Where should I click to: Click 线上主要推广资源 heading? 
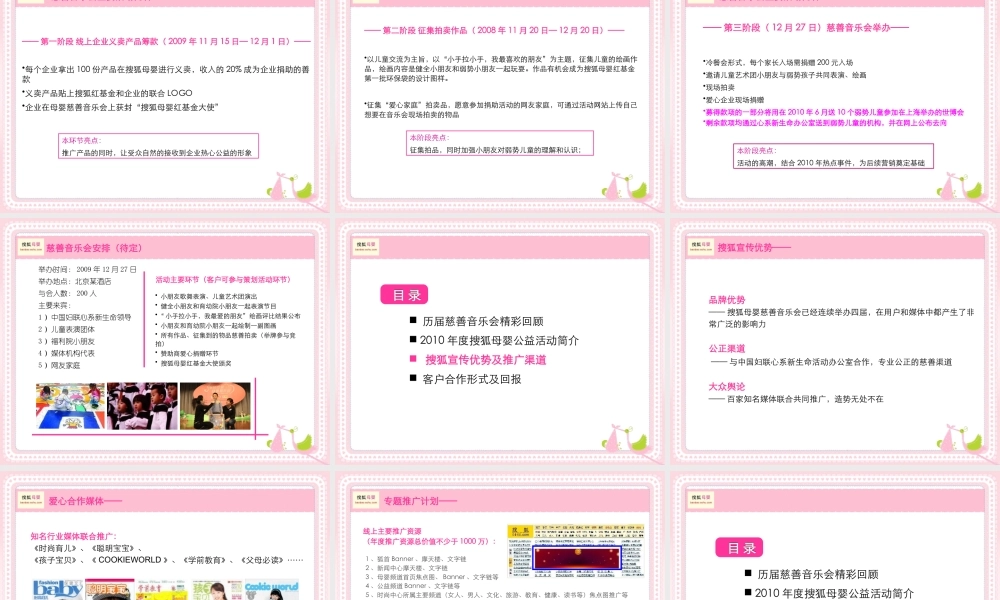(x=392, y=531)
